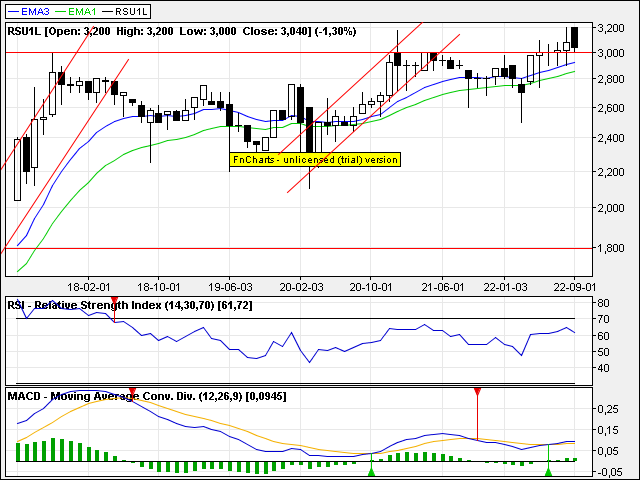This screenshot has width=640, height=480.
Task: Click the MACD axis label 0,25
Action: point(608,409)
